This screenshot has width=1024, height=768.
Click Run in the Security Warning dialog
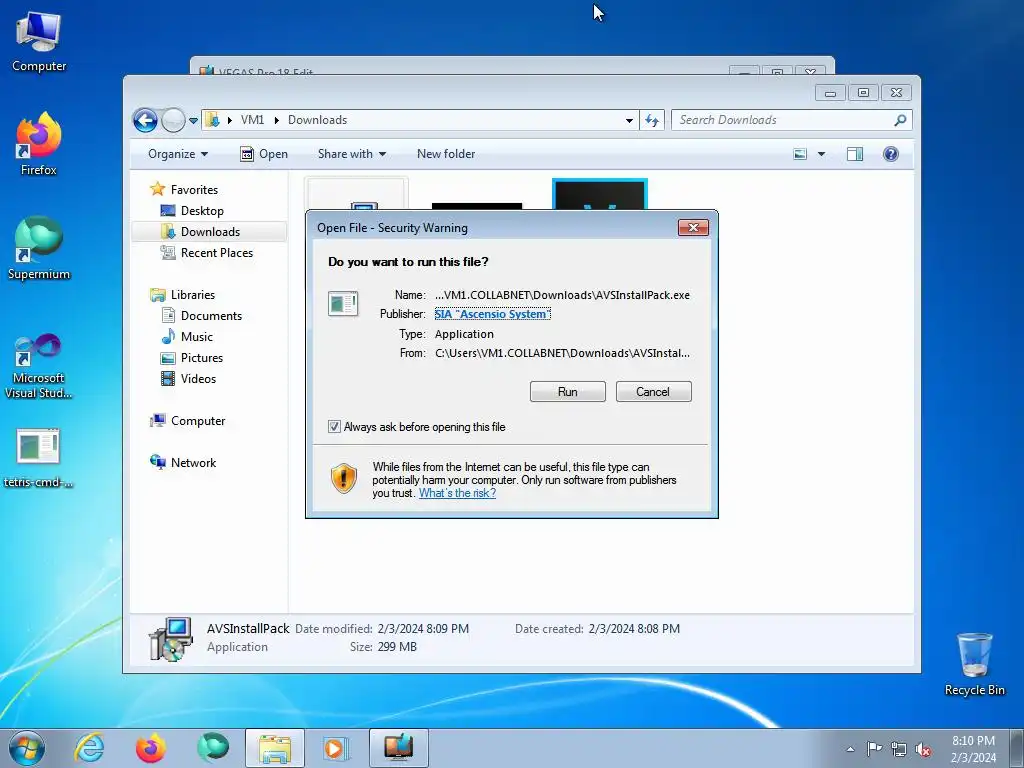tap(568, 392)
